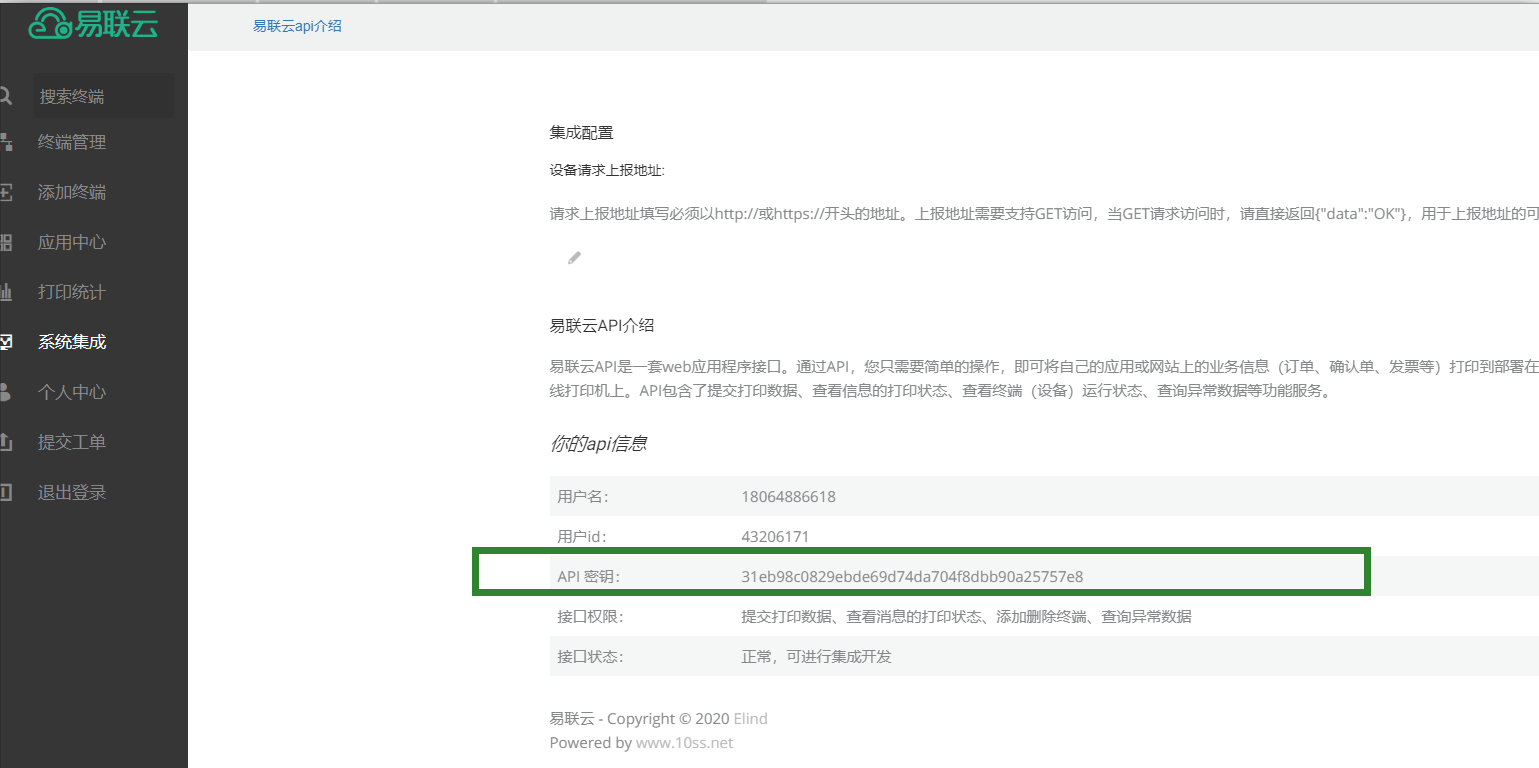Click the 接口状态 value 正常，可进行集成开发

816,656
